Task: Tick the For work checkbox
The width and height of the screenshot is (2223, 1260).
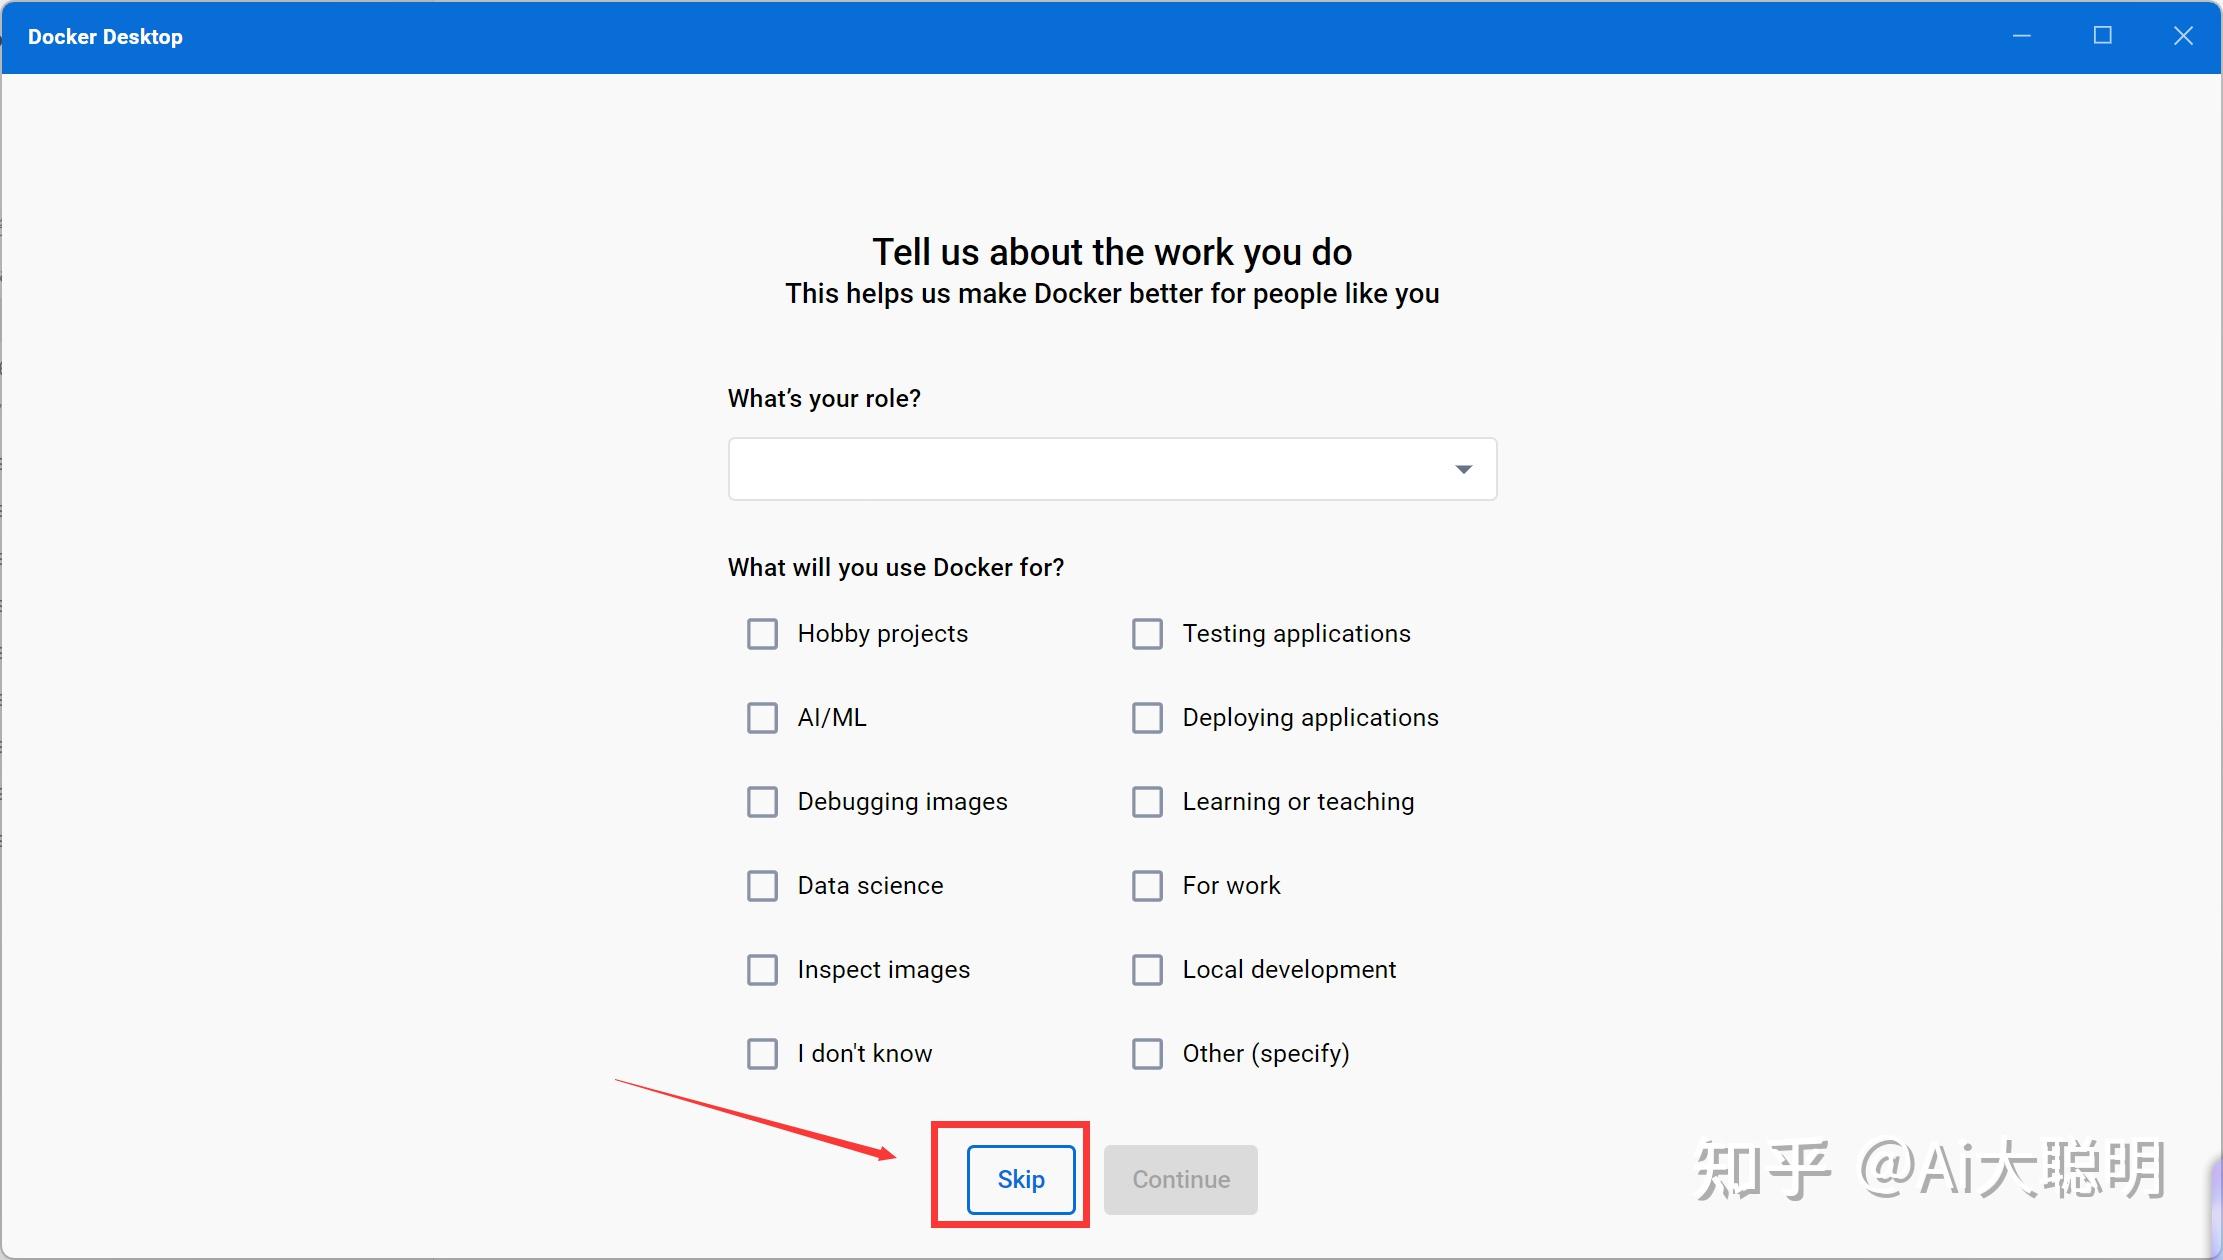Action: point(1147,886)
